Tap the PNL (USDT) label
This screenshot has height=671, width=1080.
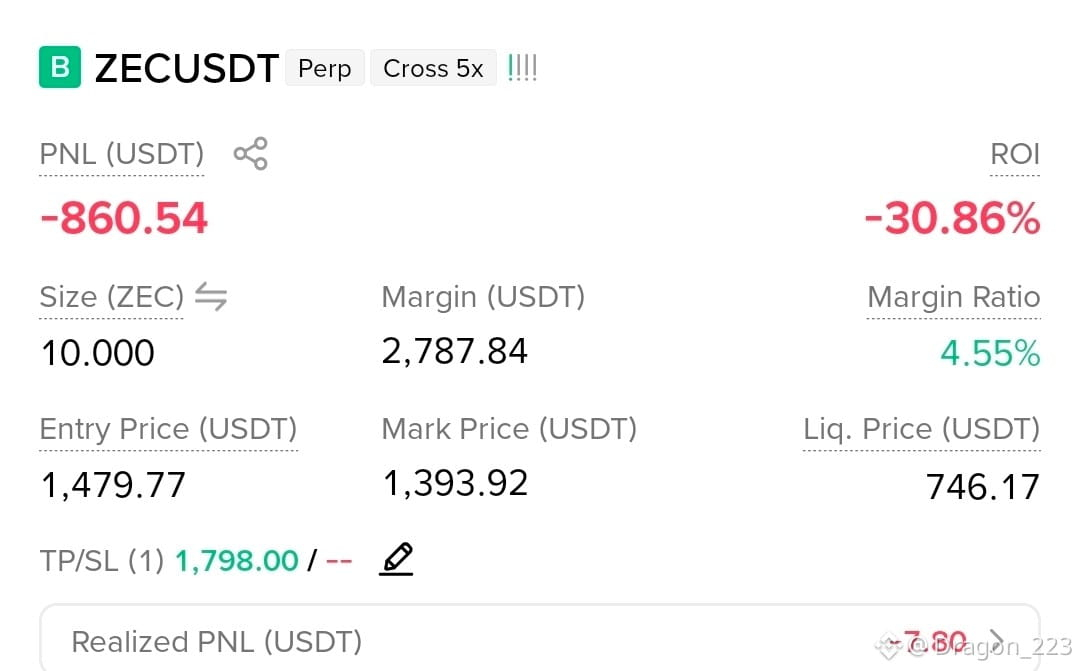(122, 154)
